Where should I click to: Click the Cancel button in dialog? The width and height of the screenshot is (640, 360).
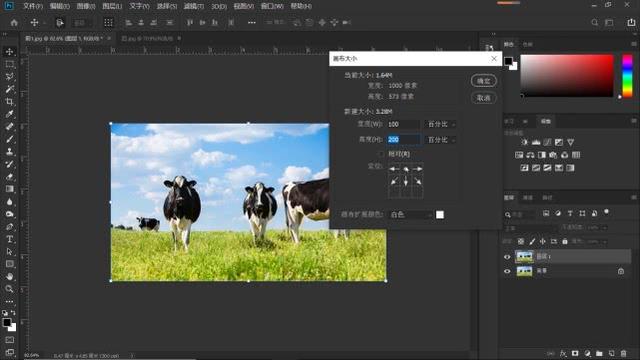(x=484, y=98)
